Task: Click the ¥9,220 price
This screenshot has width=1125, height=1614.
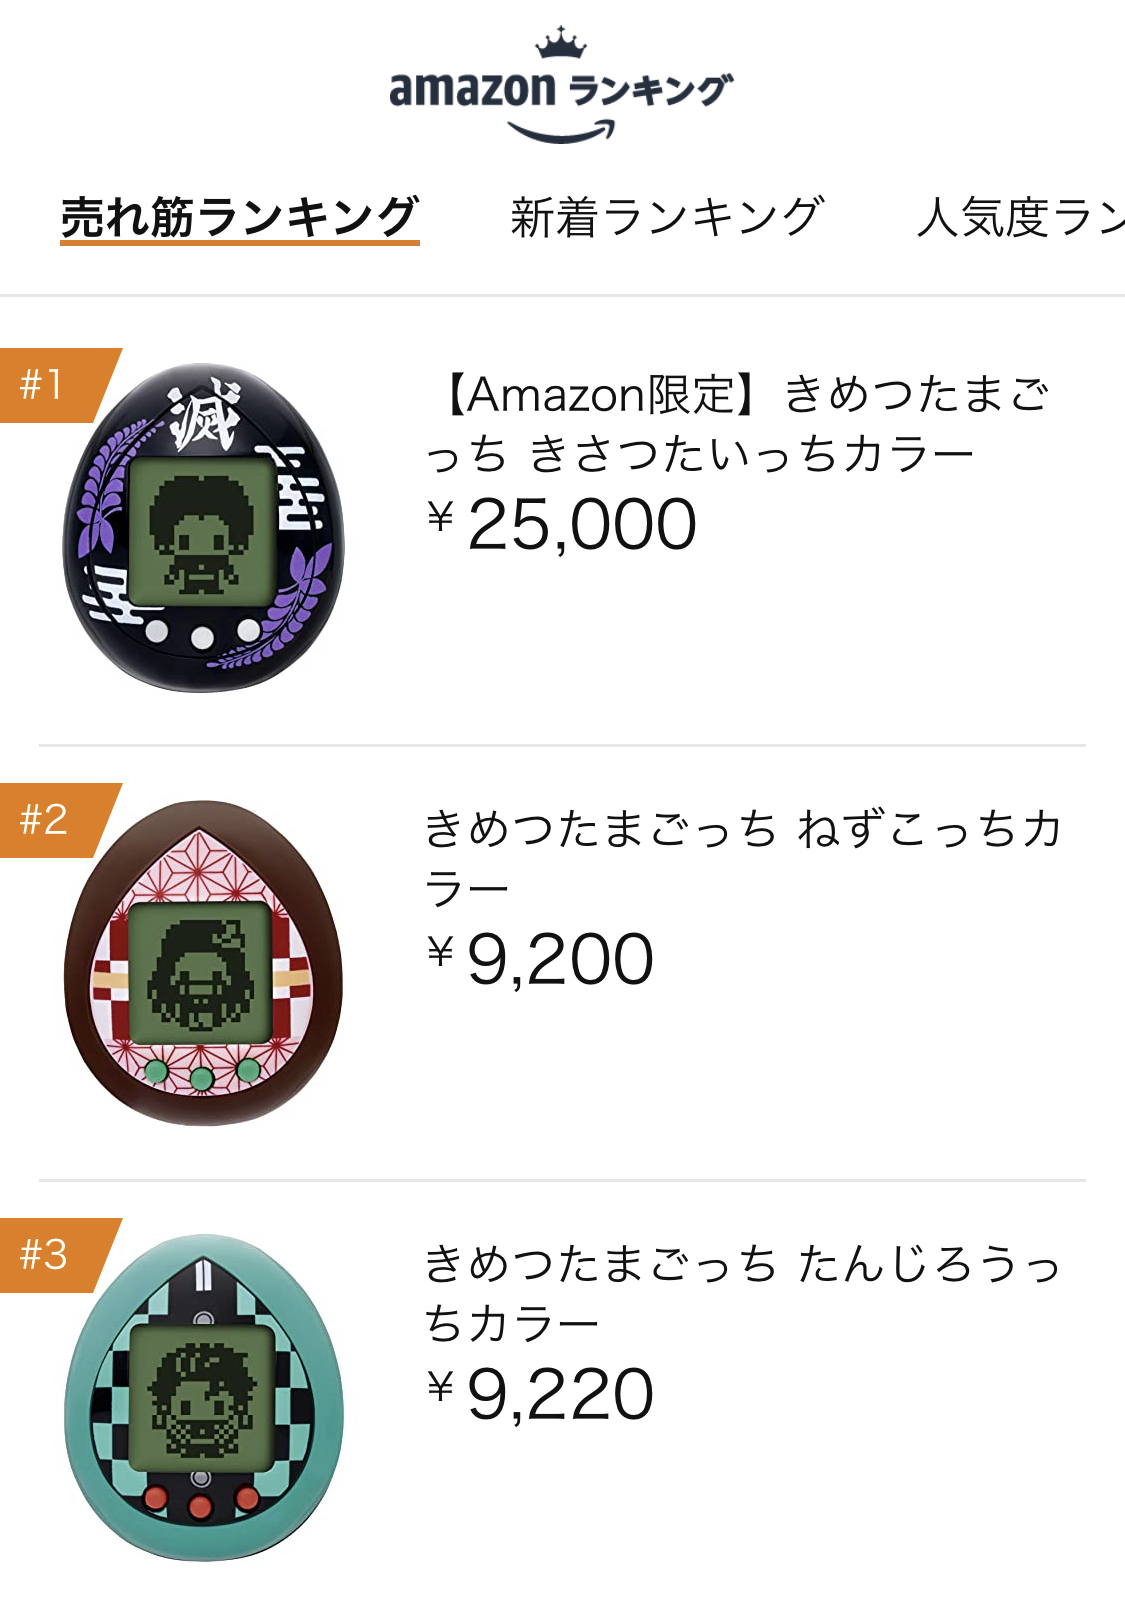Action: [x=540, y=1395]
